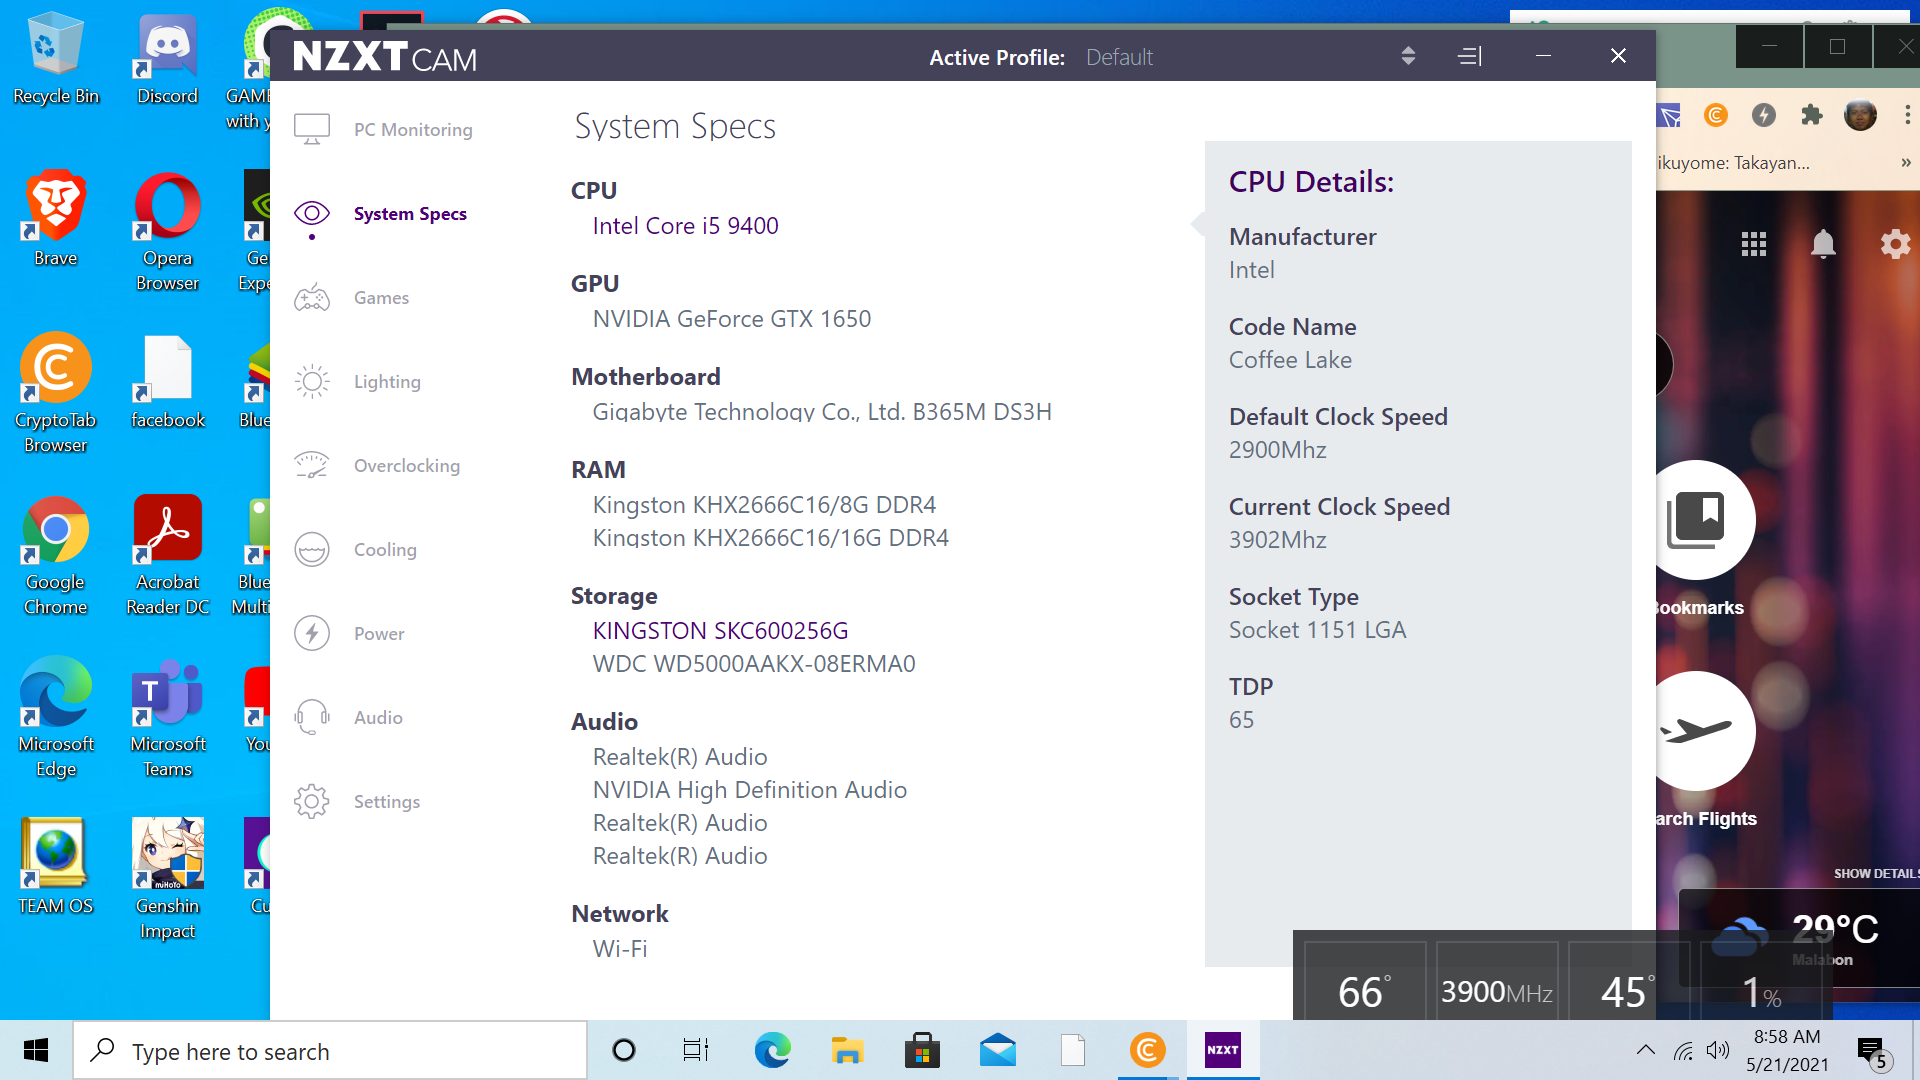Click the Windows search box

[330, 1050]
